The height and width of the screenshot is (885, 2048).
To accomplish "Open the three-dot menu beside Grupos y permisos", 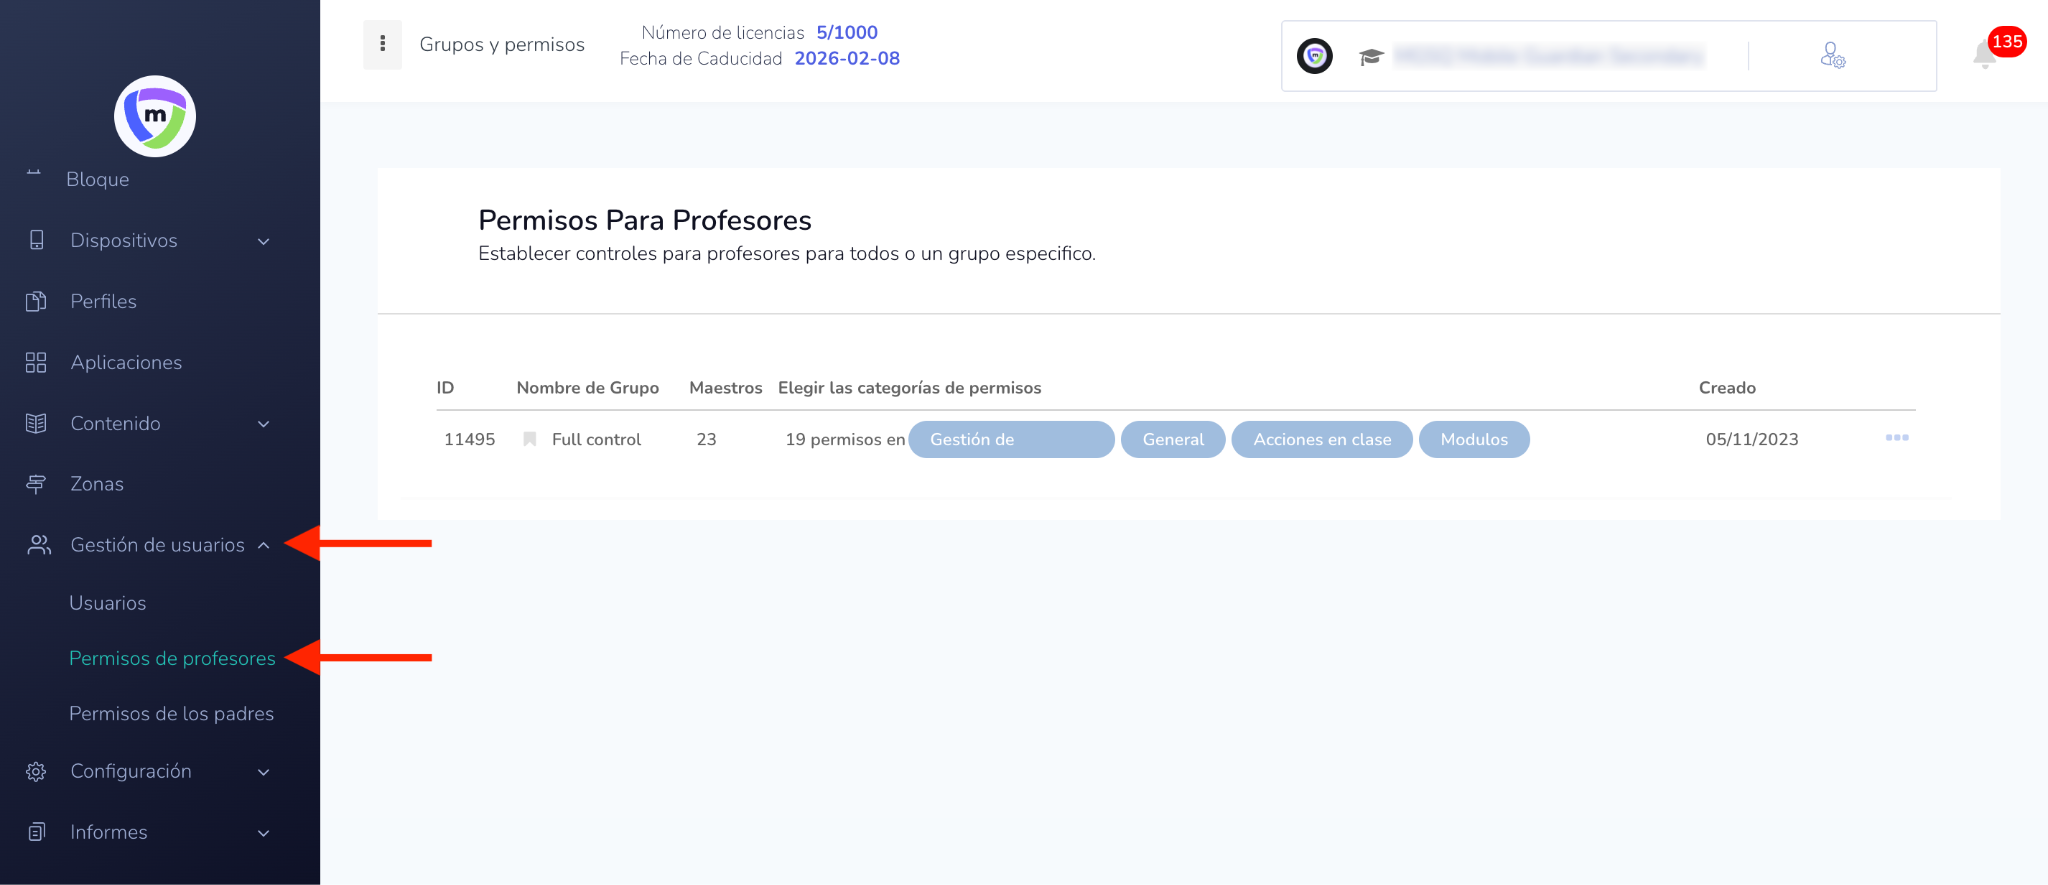I will [x=382, y=44].
